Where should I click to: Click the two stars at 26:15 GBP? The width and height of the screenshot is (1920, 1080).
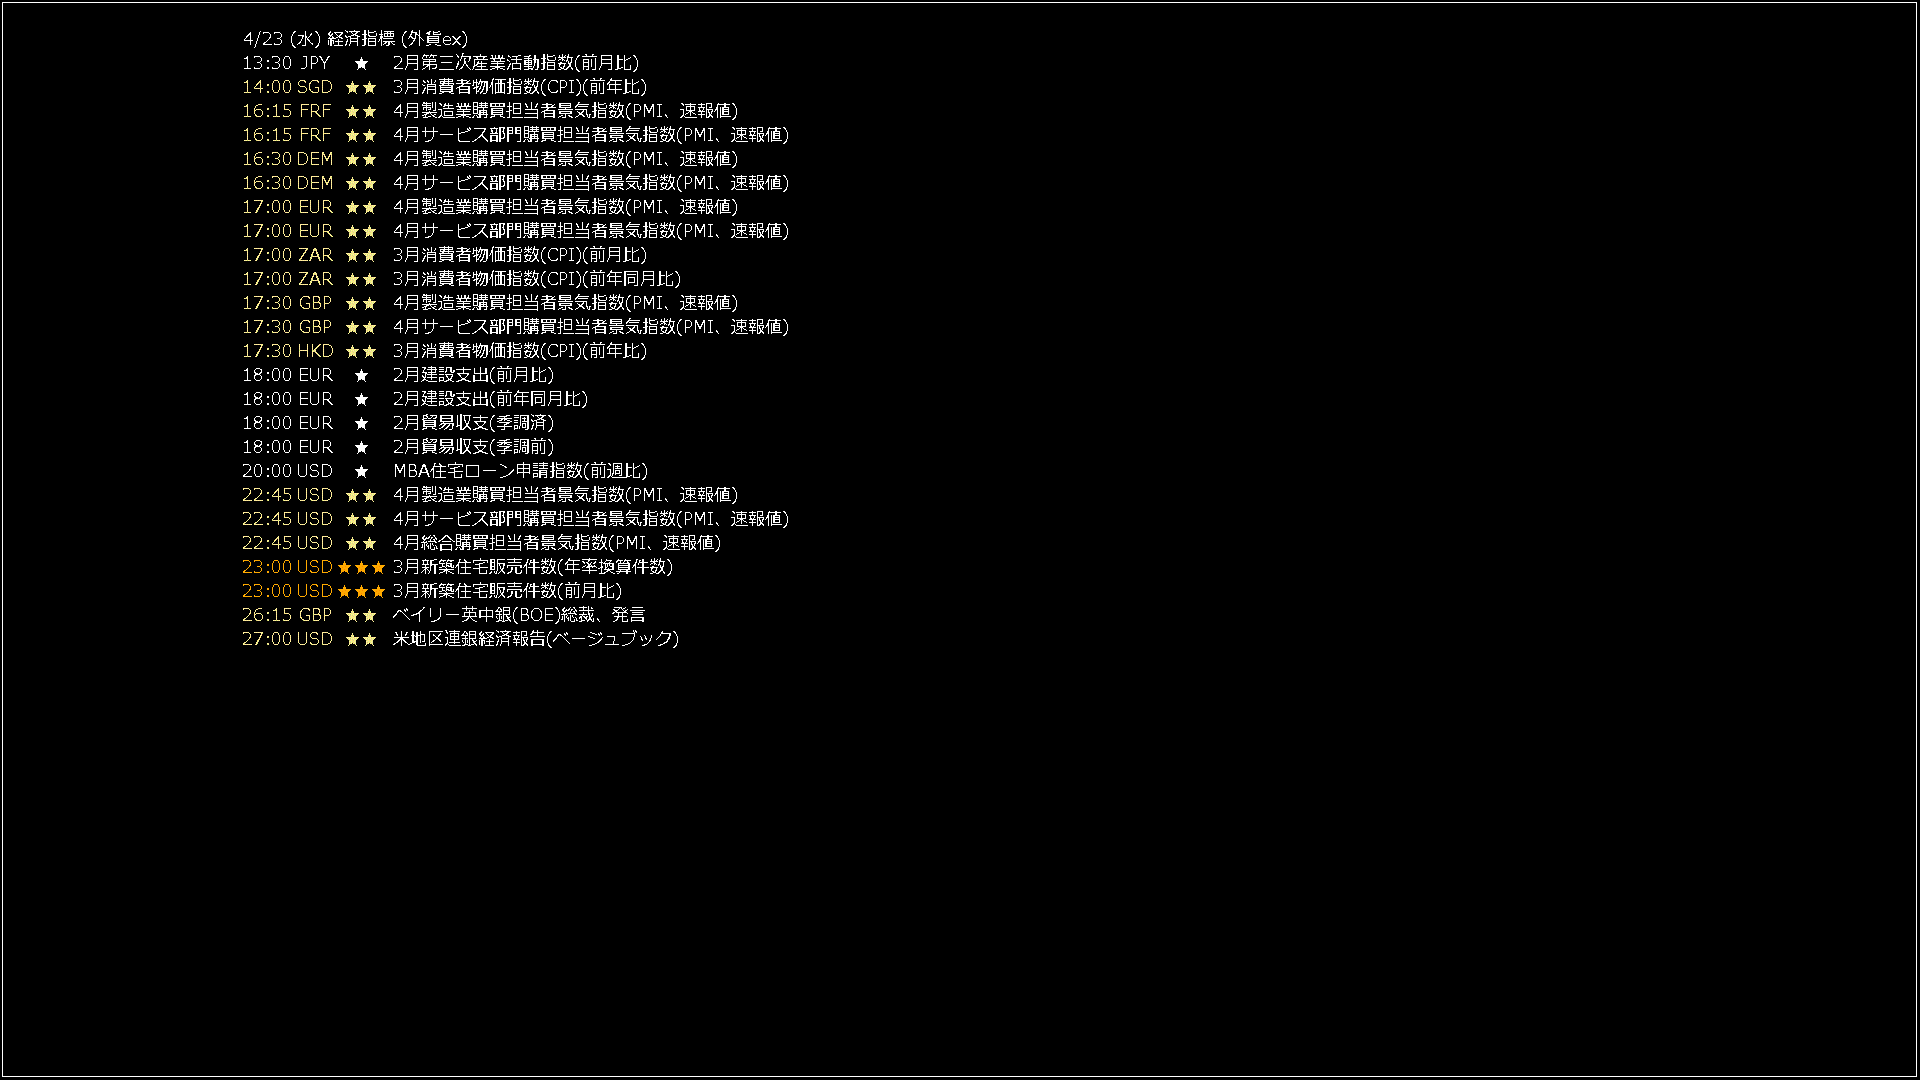pyautogui.click(x=361, y=615)
